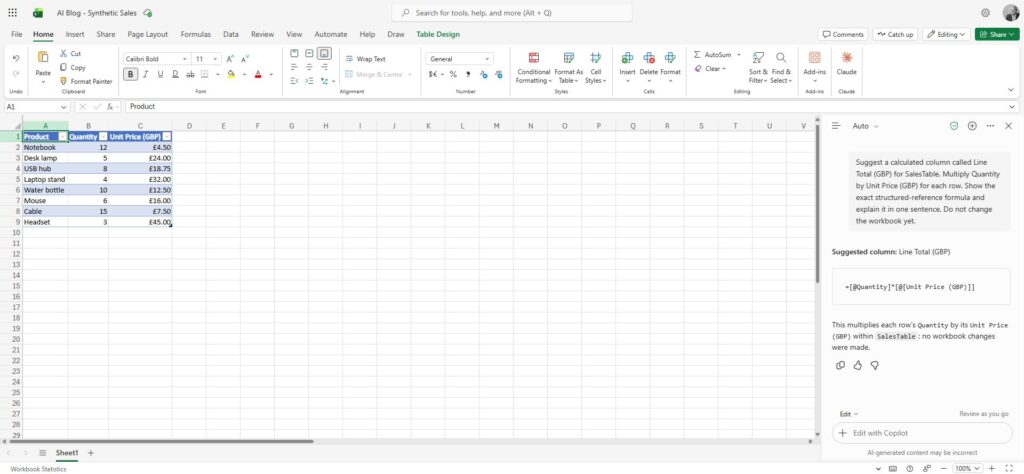The width and height of the screenshot is (1024, 474).
Task: Switch to the Insert ribbon tab
Action: [74, 34]
